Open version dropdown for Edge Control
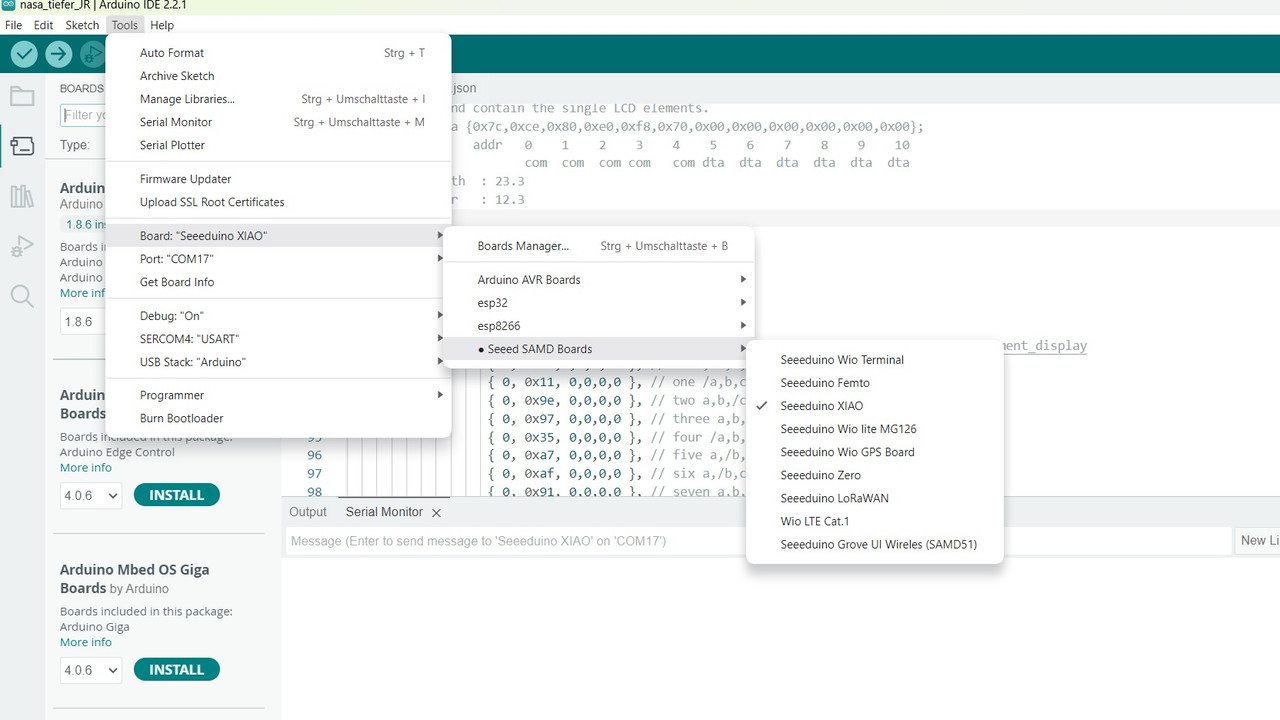Viewport: 1280px width, 720px height. tap(90, 495)
